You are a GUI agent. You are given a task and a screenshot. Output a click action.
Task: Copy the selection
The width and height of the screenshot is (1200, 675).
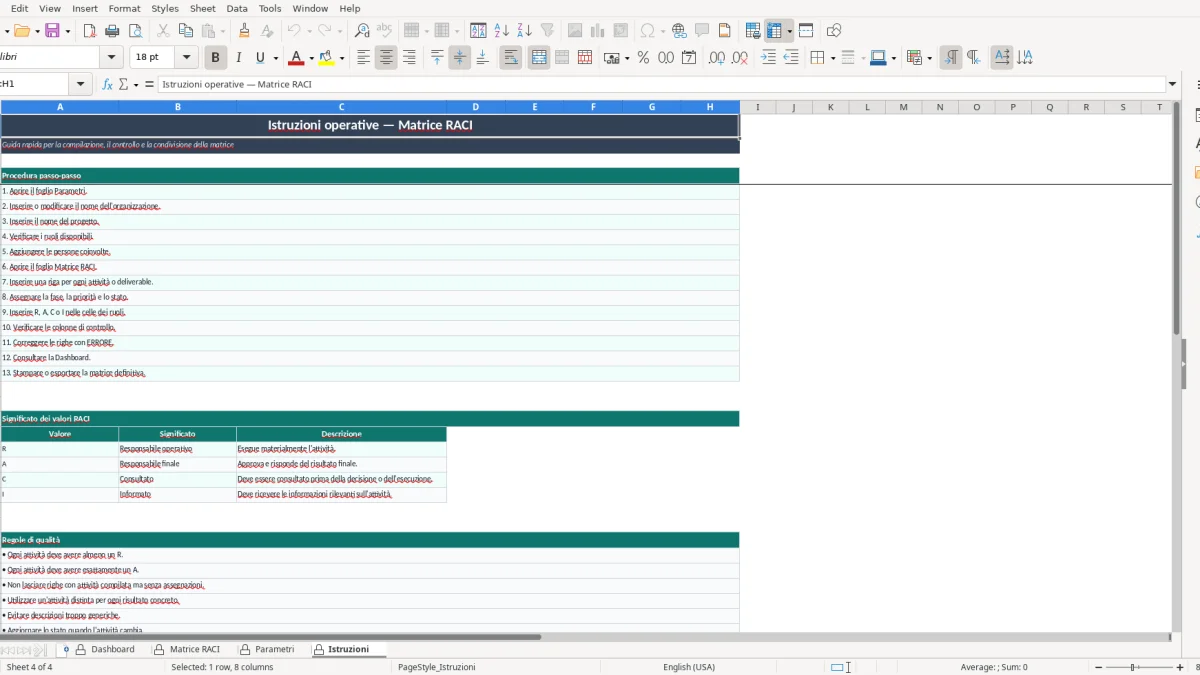(x=185, y=31)
